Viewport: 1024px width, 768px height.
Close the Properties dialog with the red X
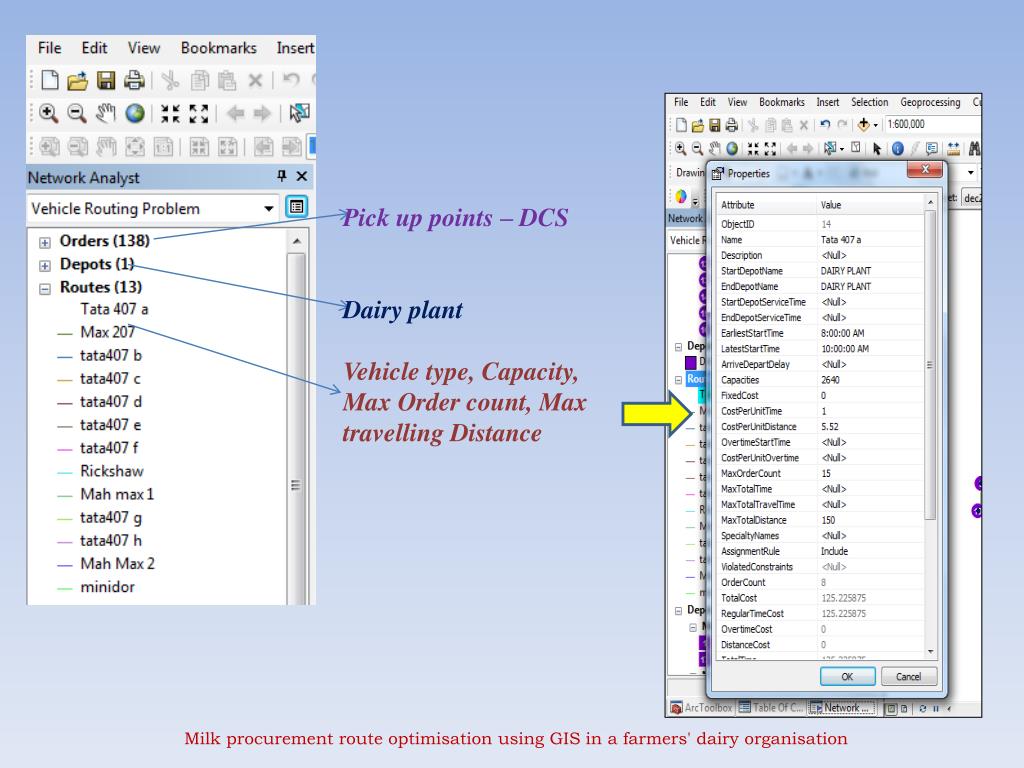pos(925,170)
